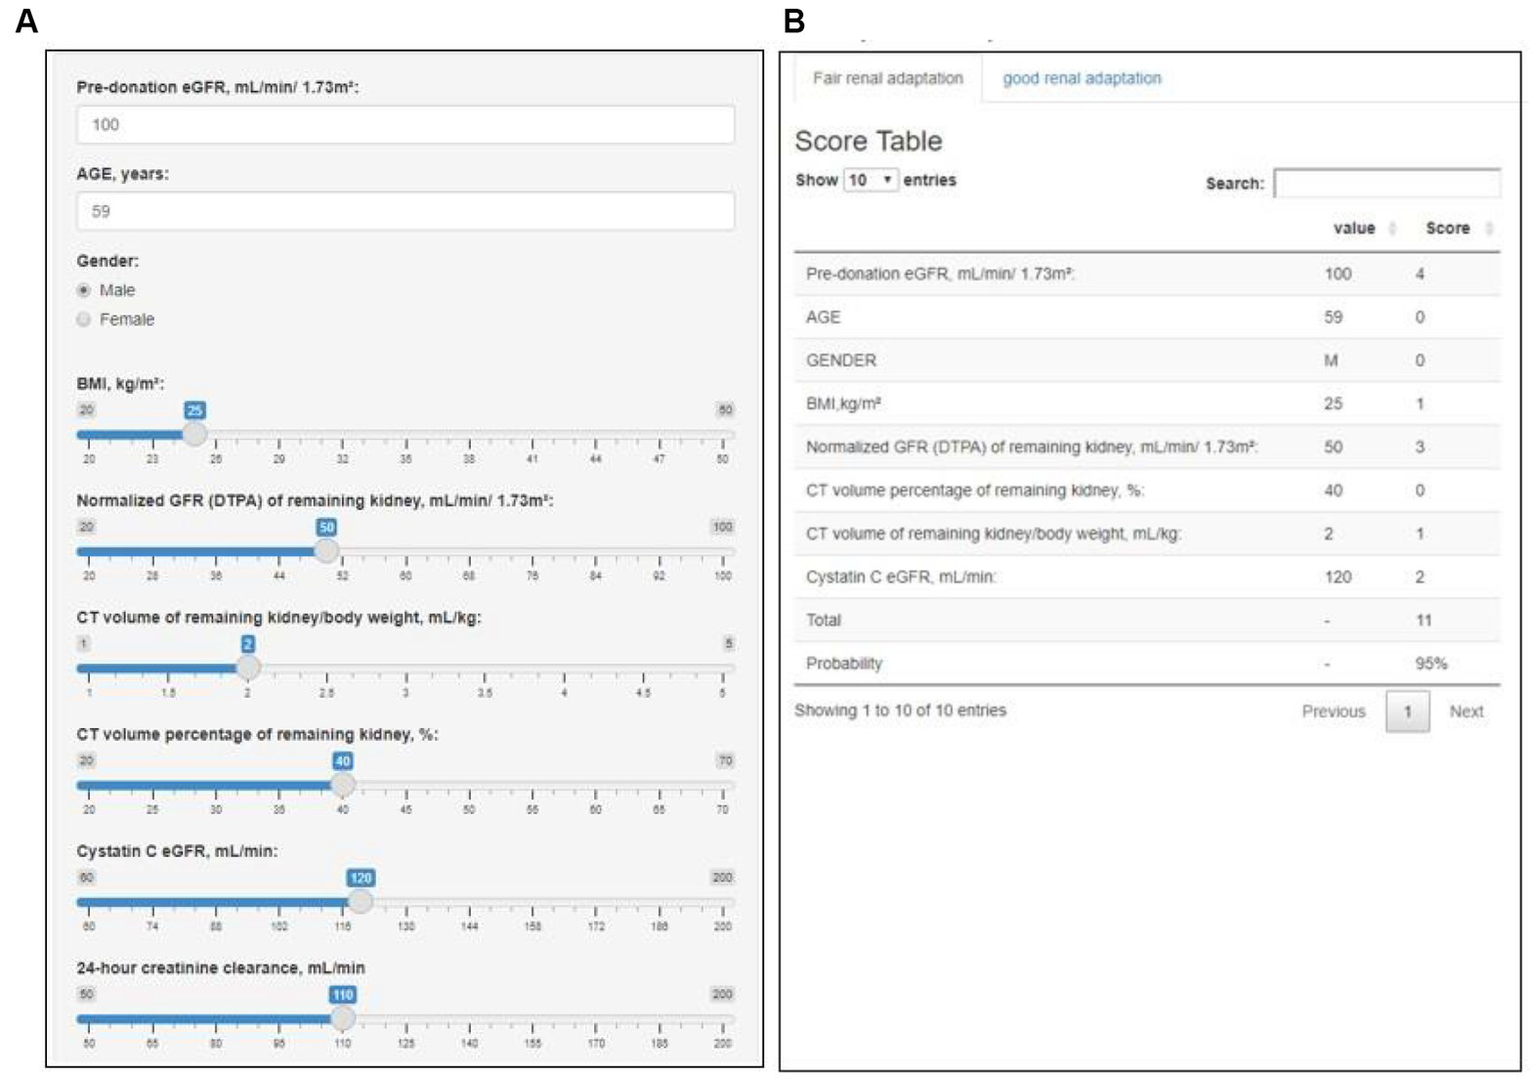Click the Score Table search box
Screen dimensions: 1535x1079
pos(1386,184)
